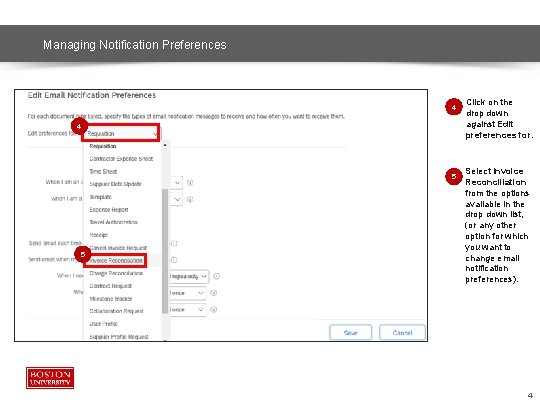Click the Boston University logo
Screen dimensions: 540x405
click(x=50, y=378)
